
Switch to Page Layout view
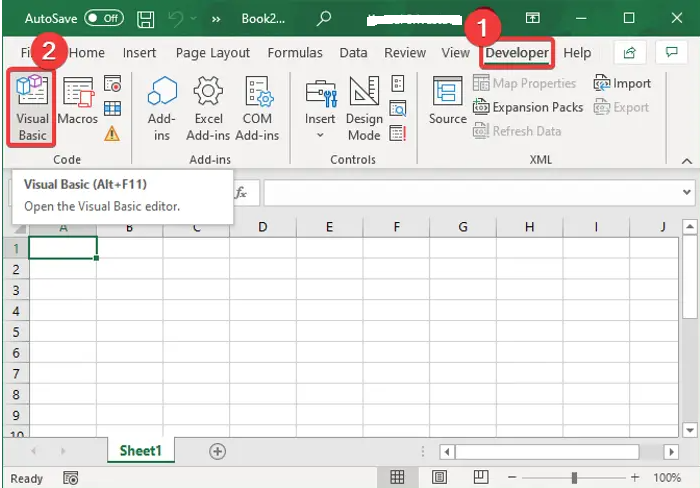click(437, 478)
